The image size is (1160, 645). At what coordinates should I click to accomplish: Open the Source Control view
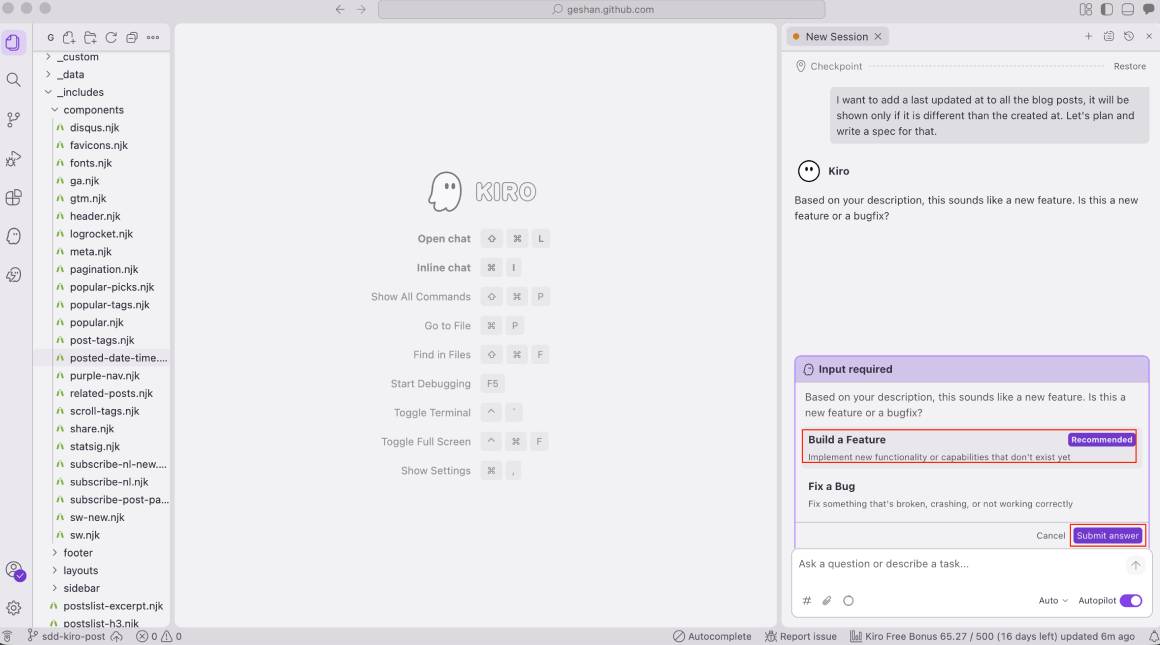pos(13,119)
